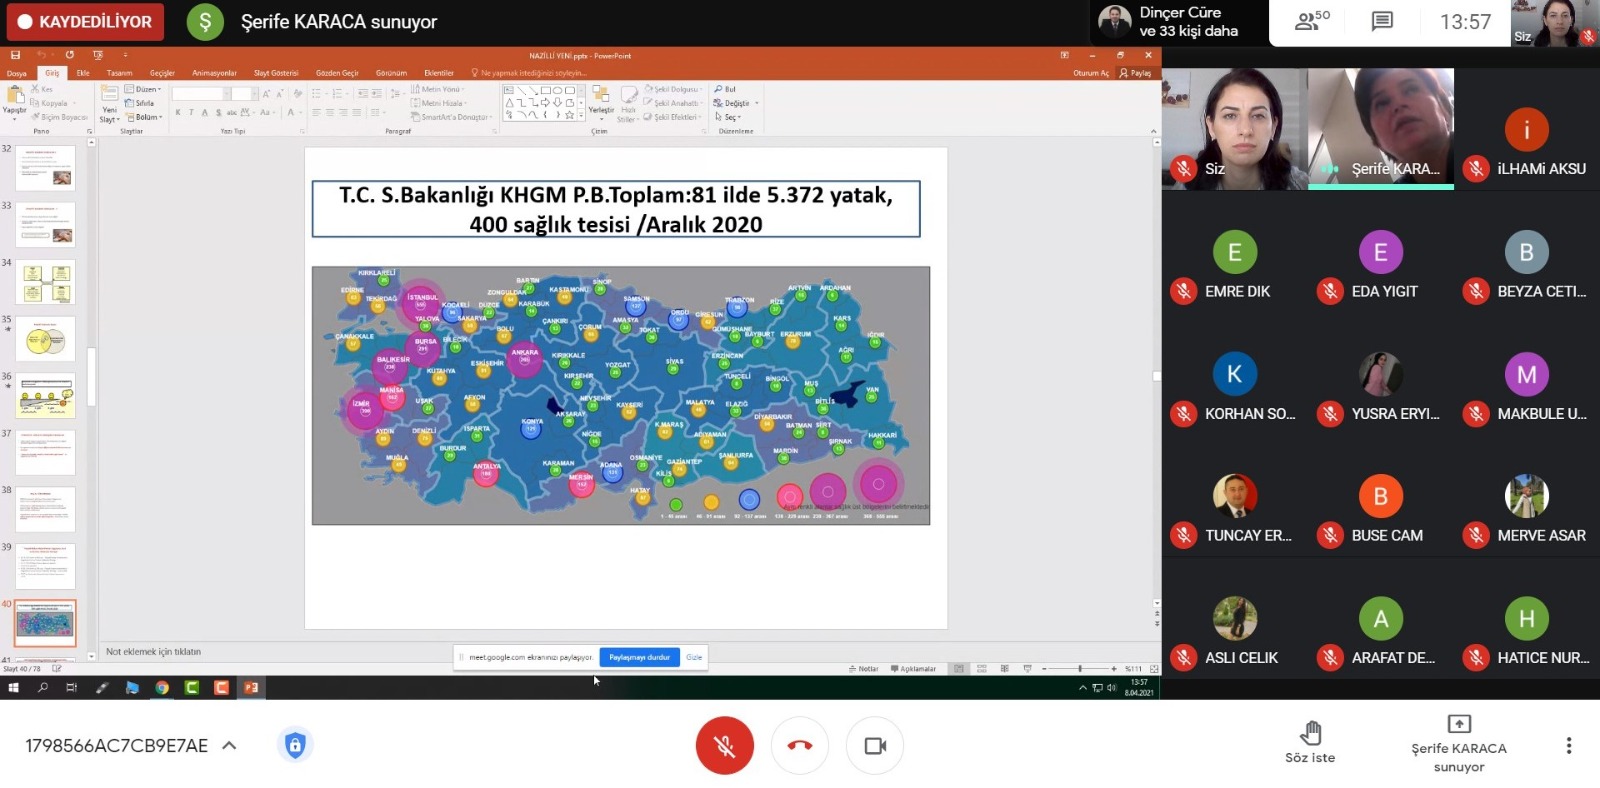The width and height of the screenshot is (1600, 788).
Task: Select slide 39 thumbnail in panel
Action: 45,565
